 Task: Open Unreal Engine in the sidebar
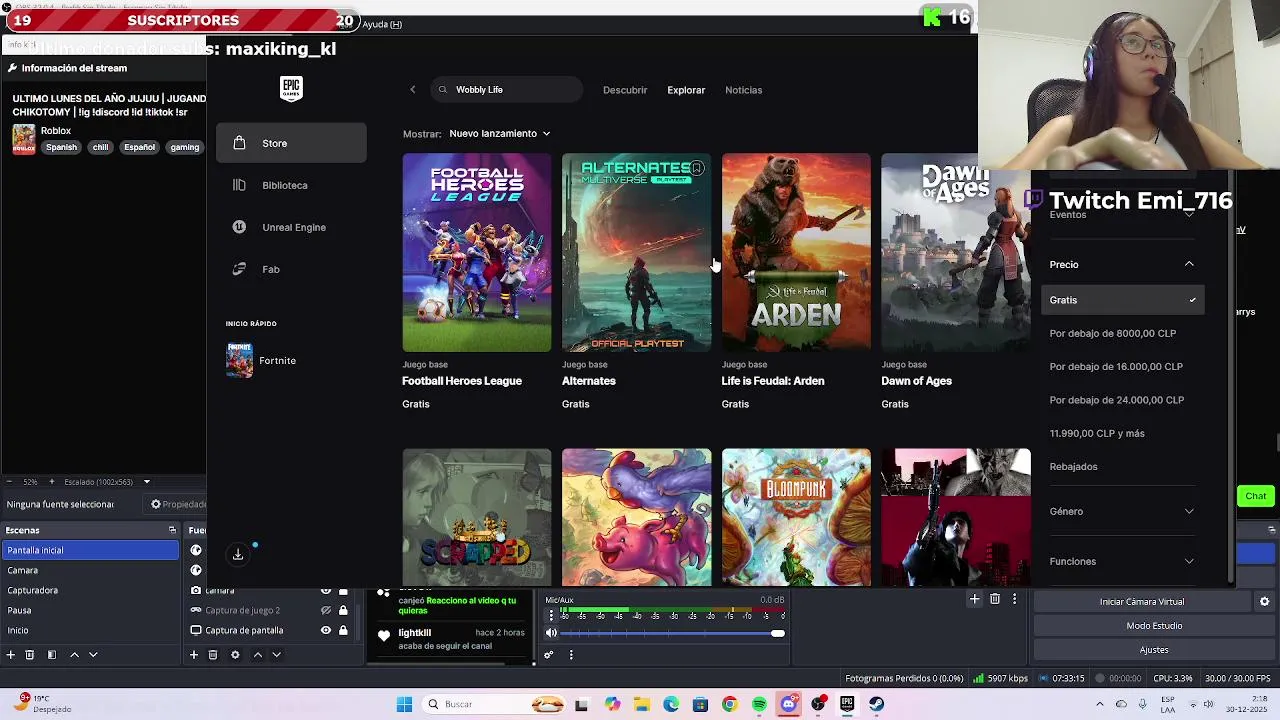click(291, 227)
